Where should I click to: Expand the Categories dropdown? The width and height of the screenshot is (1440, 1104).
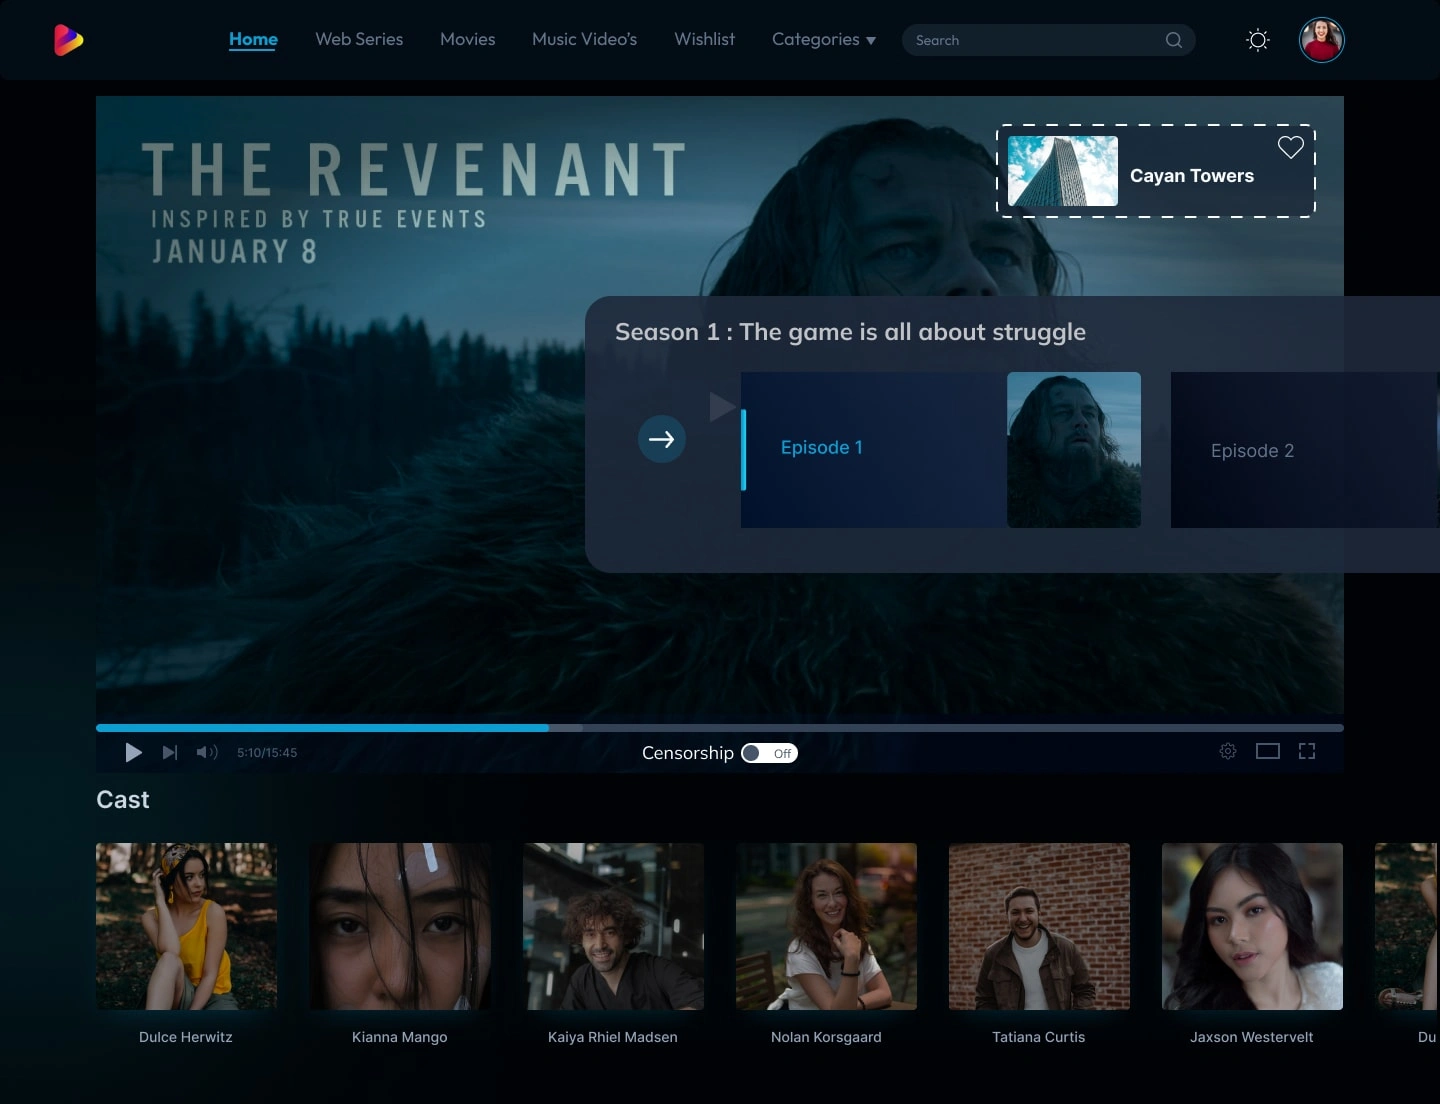coord(824,40)
